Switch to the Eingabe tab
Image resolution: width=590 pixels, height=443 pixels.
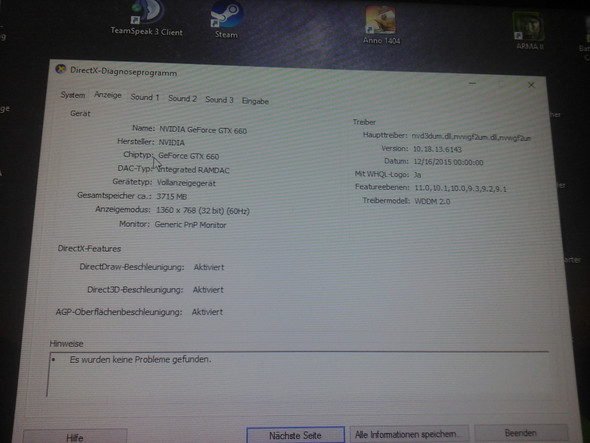click(x=255, y=101)
